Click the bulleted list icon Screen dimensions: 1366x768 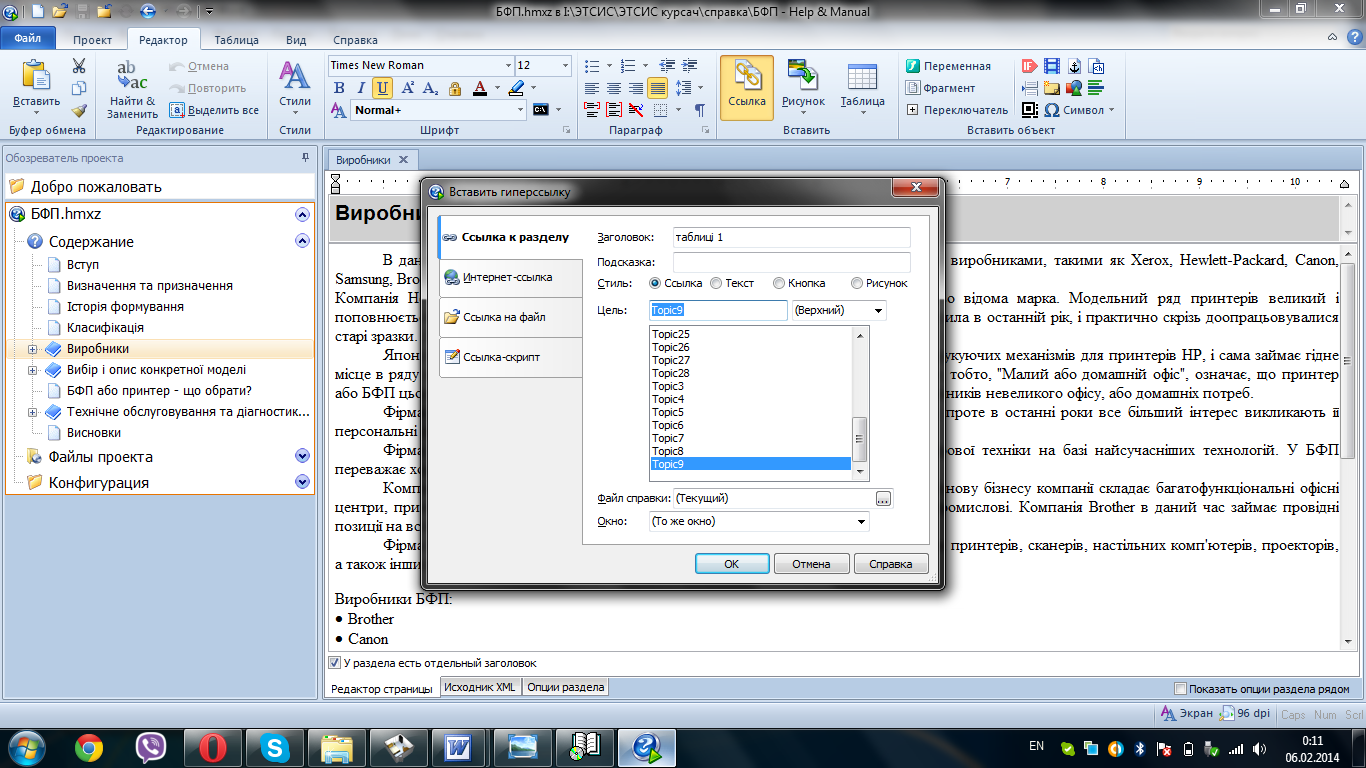click(x=591, y=66)
